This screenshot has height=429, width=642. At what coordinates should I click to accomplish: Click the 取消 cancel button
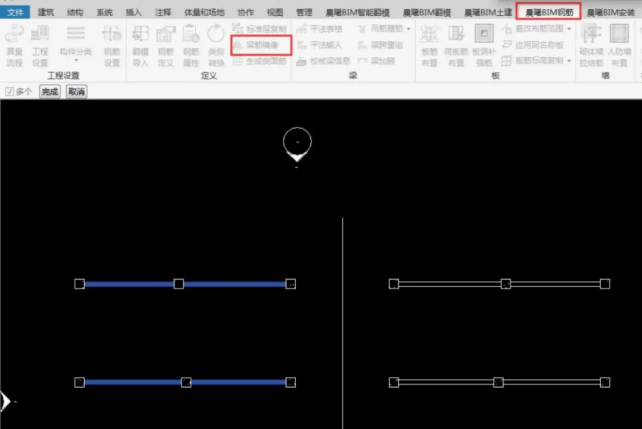pyautogui.click(x=76, y=91)
